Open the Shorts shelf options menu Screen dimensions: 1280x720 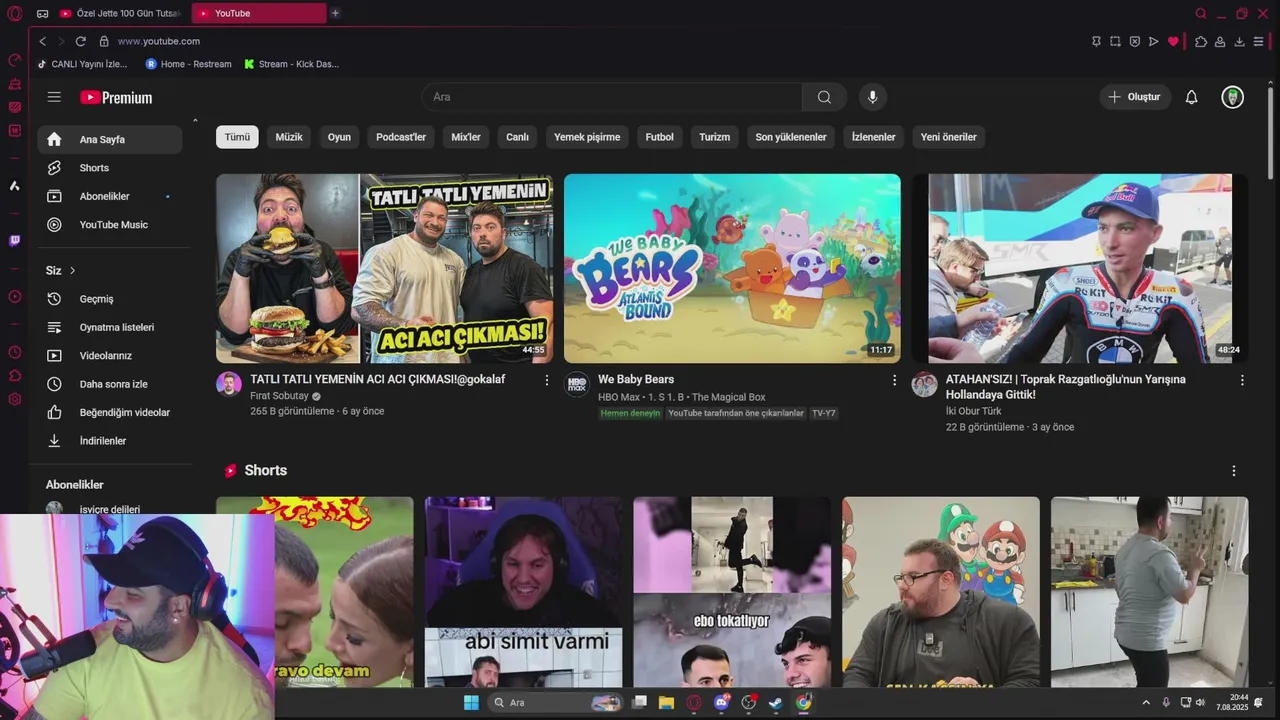[x=1233, y=471]
